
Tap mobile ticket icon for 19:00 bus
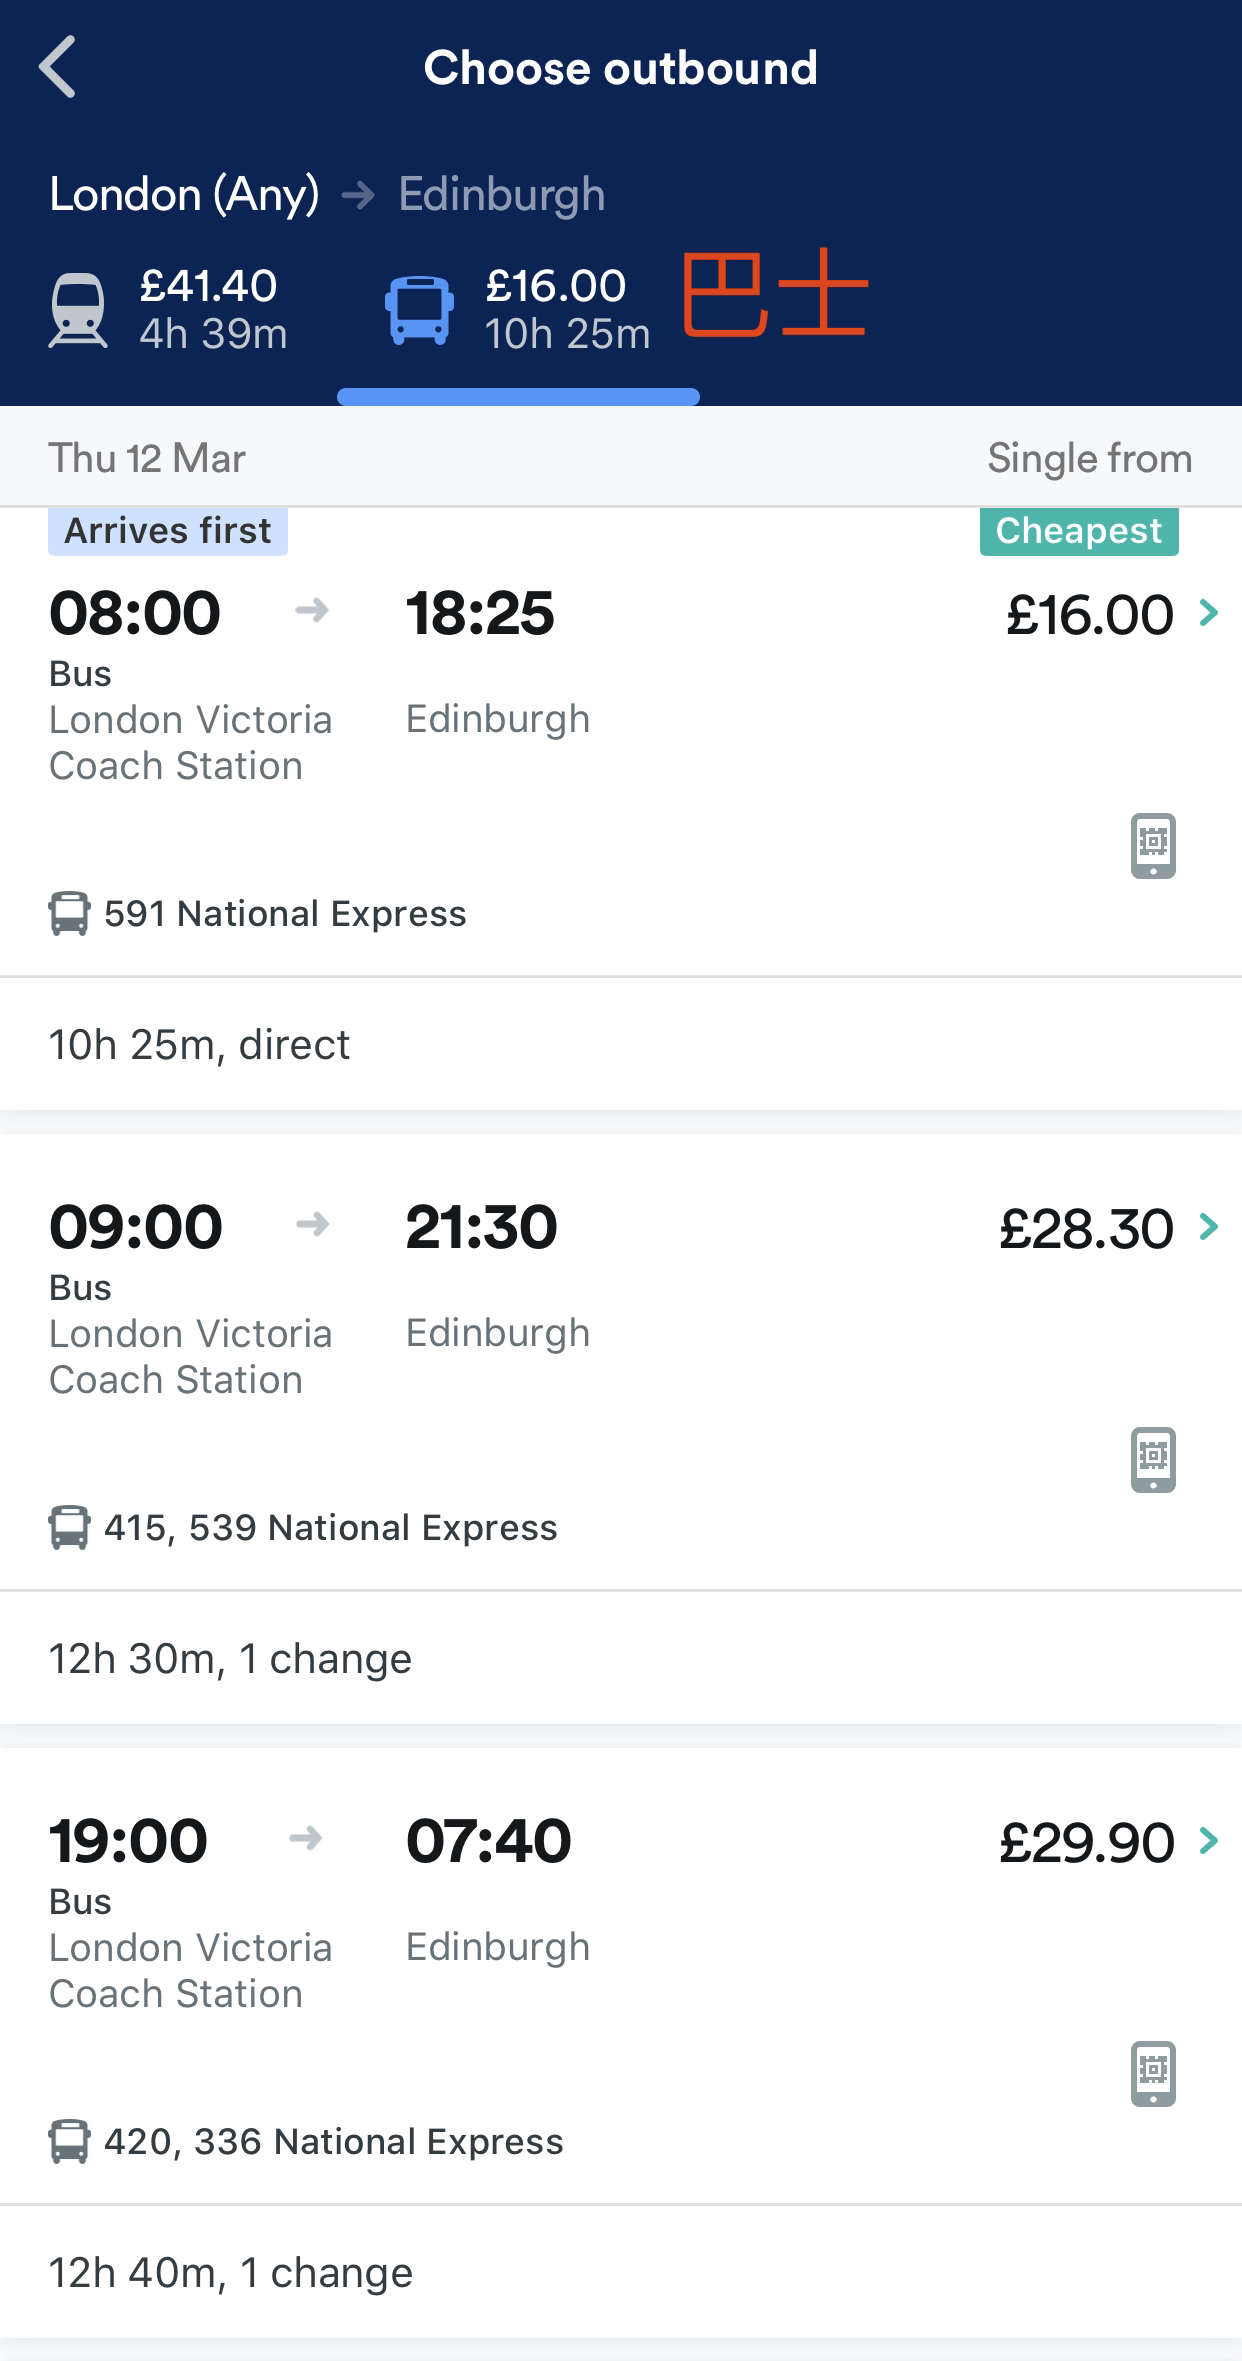(x=1153, y=2074)
